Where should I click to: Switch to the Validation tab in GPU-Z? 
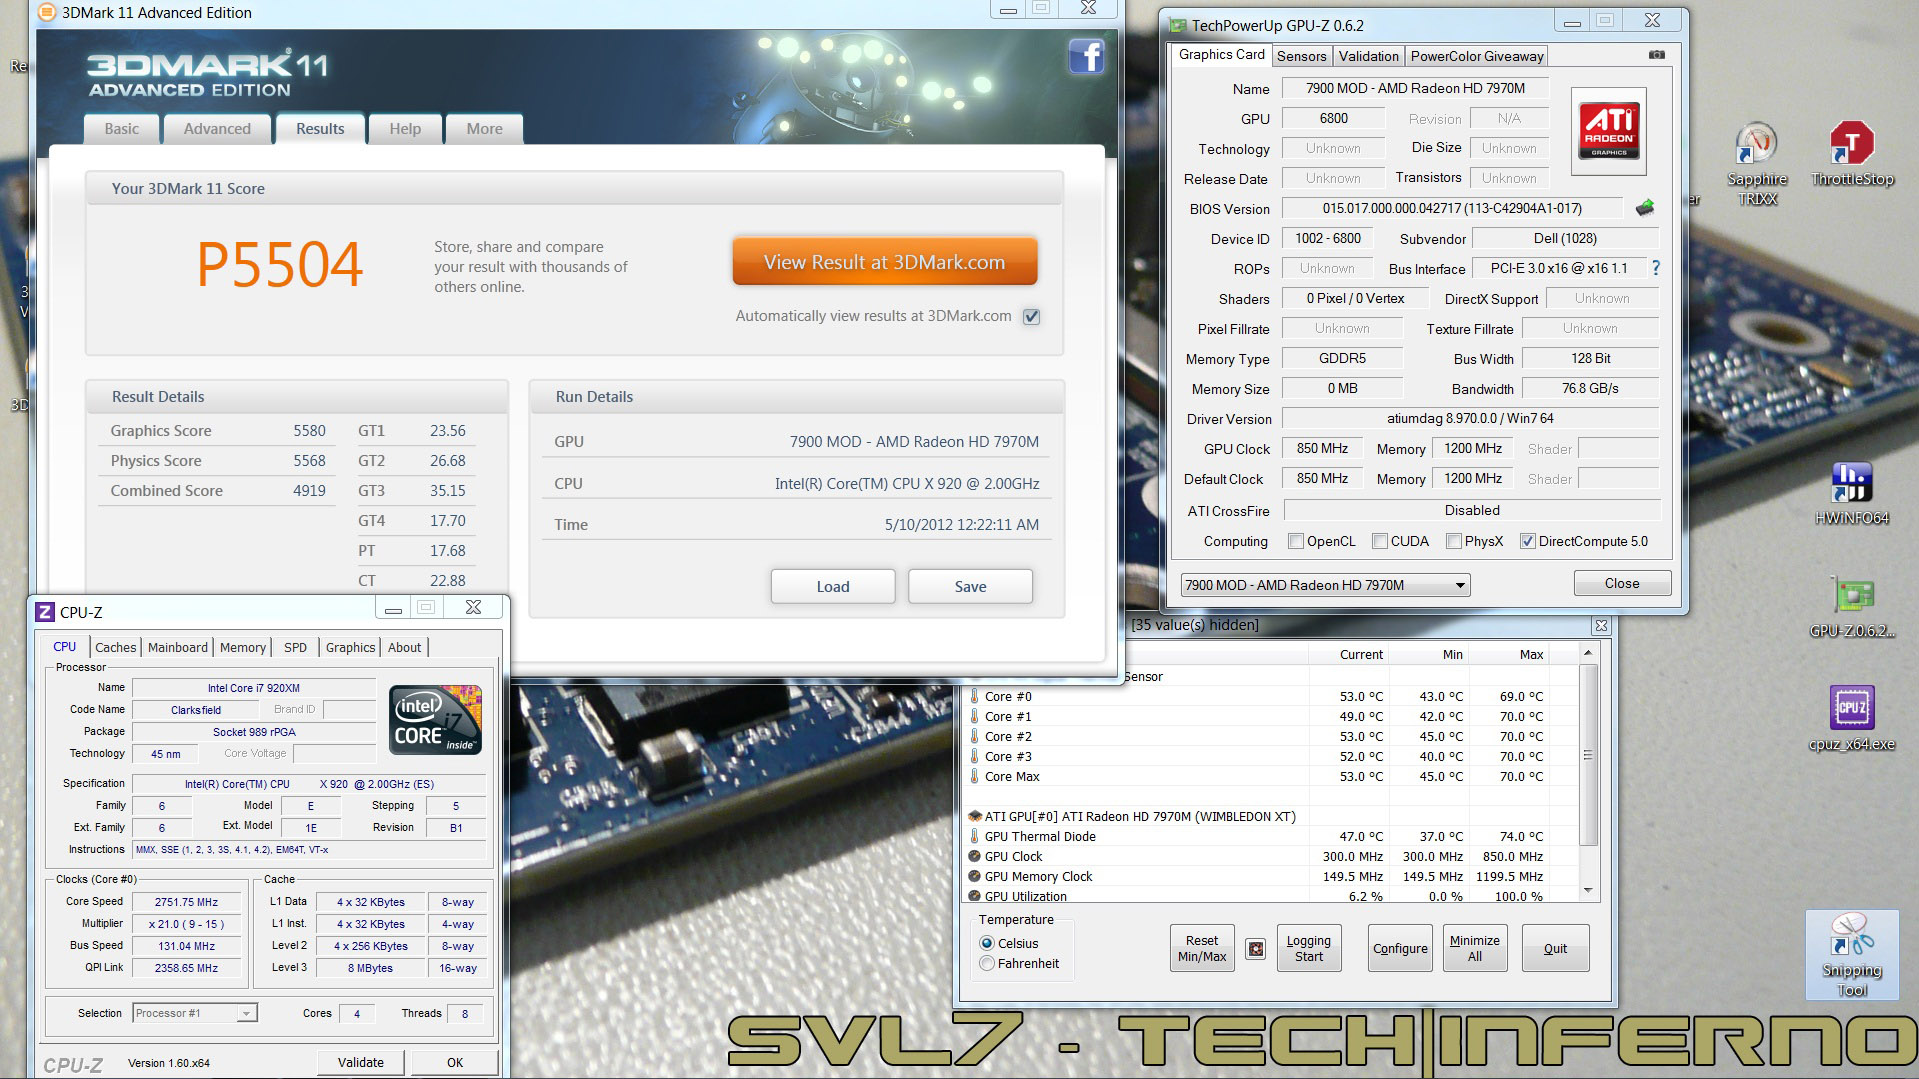point(1368,56)
